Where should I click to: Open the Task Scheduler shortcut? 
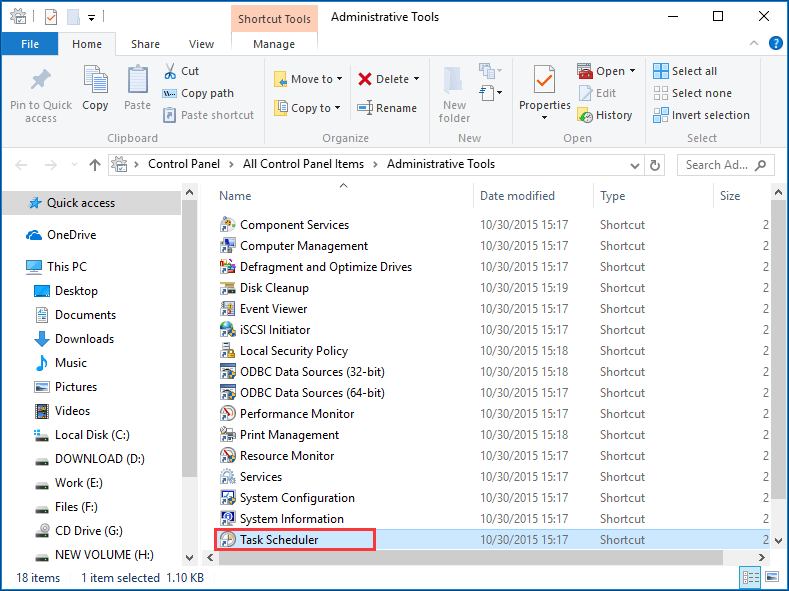[x=279, y=540]
